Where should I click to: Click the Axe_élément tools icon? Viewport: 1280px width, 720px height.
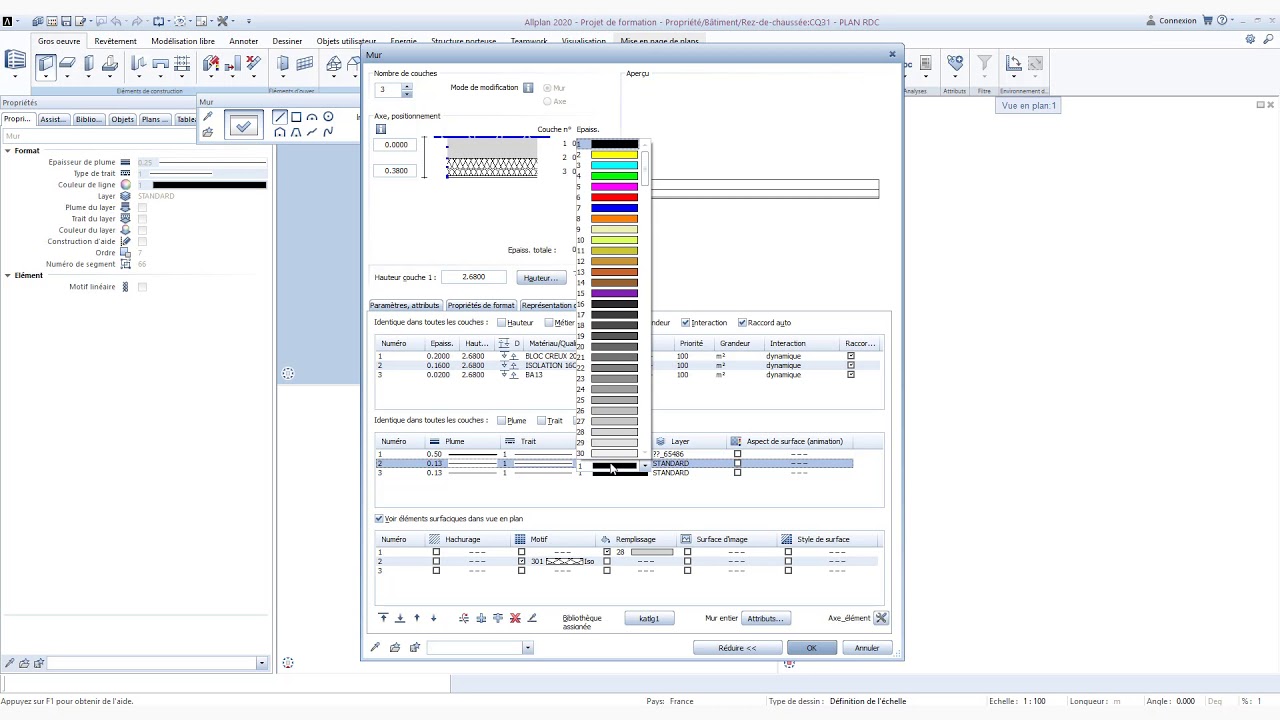(x=881, y=618)
